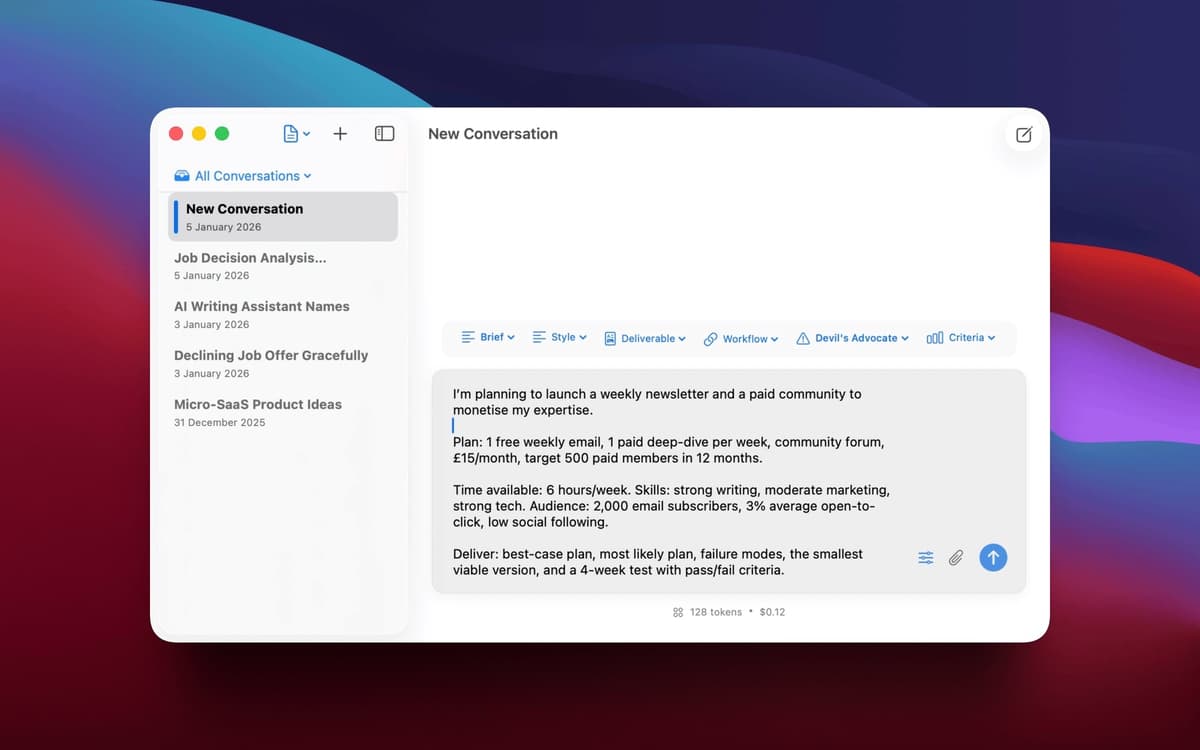Click the paperclip attachment icon

(956, 558)
